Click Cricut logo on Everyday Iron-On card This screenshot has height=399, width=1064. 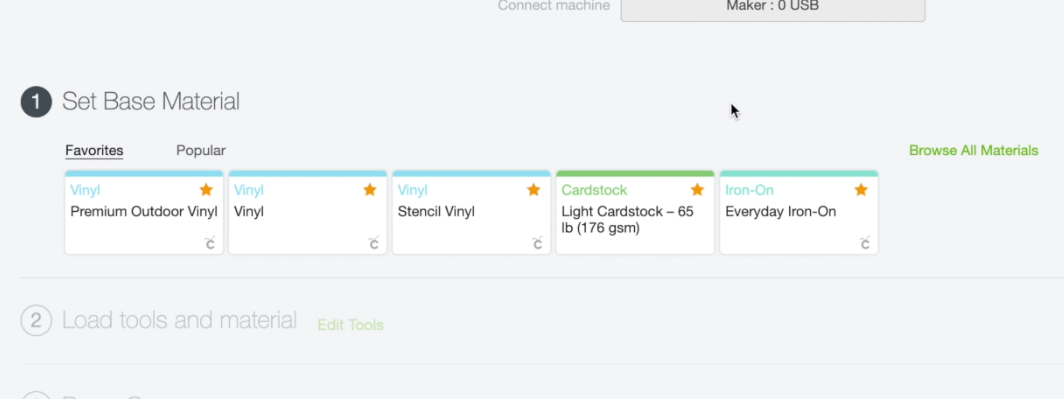click(864, 242)
